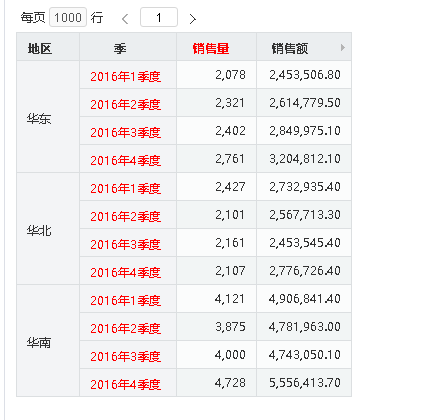Open the 华东 2016年4季度 link
This screenshot has width=430, height=420.
[x=125, y=161]
